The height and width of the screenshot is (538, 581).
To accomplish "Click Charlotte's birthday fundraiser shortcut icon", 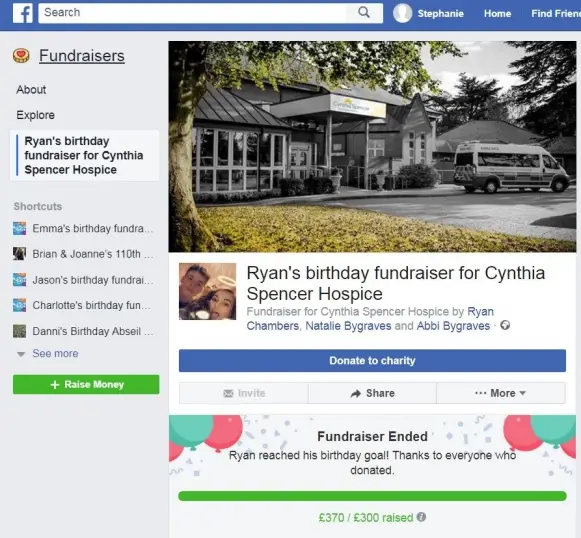I will click(20, 305).
